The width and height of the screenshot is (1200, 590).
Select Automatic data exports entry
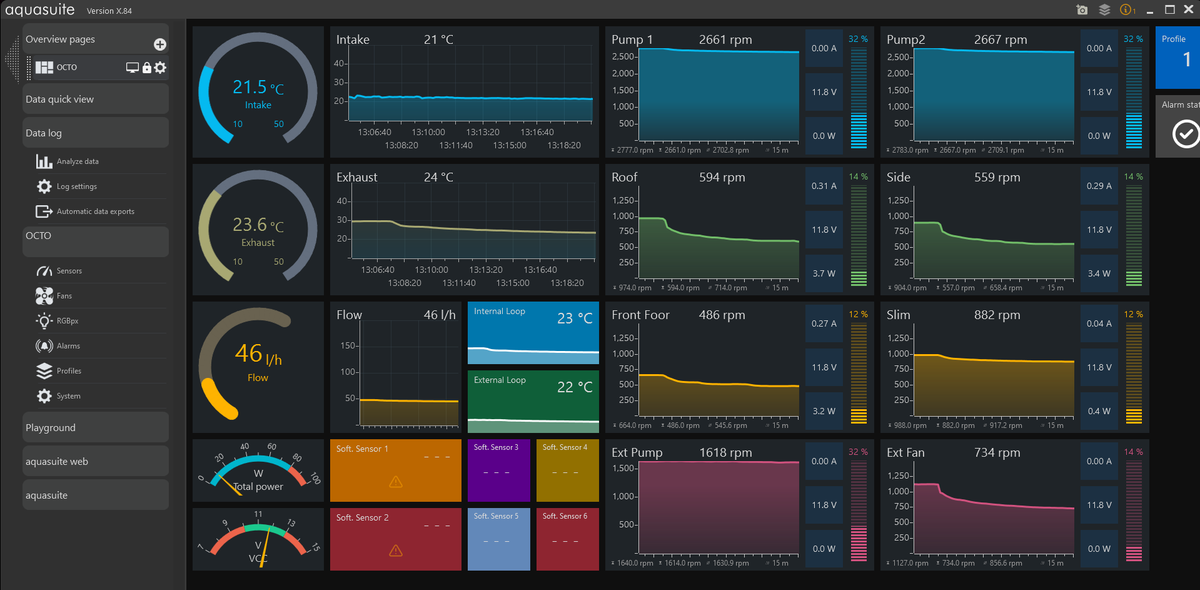(x=96, y=211)
